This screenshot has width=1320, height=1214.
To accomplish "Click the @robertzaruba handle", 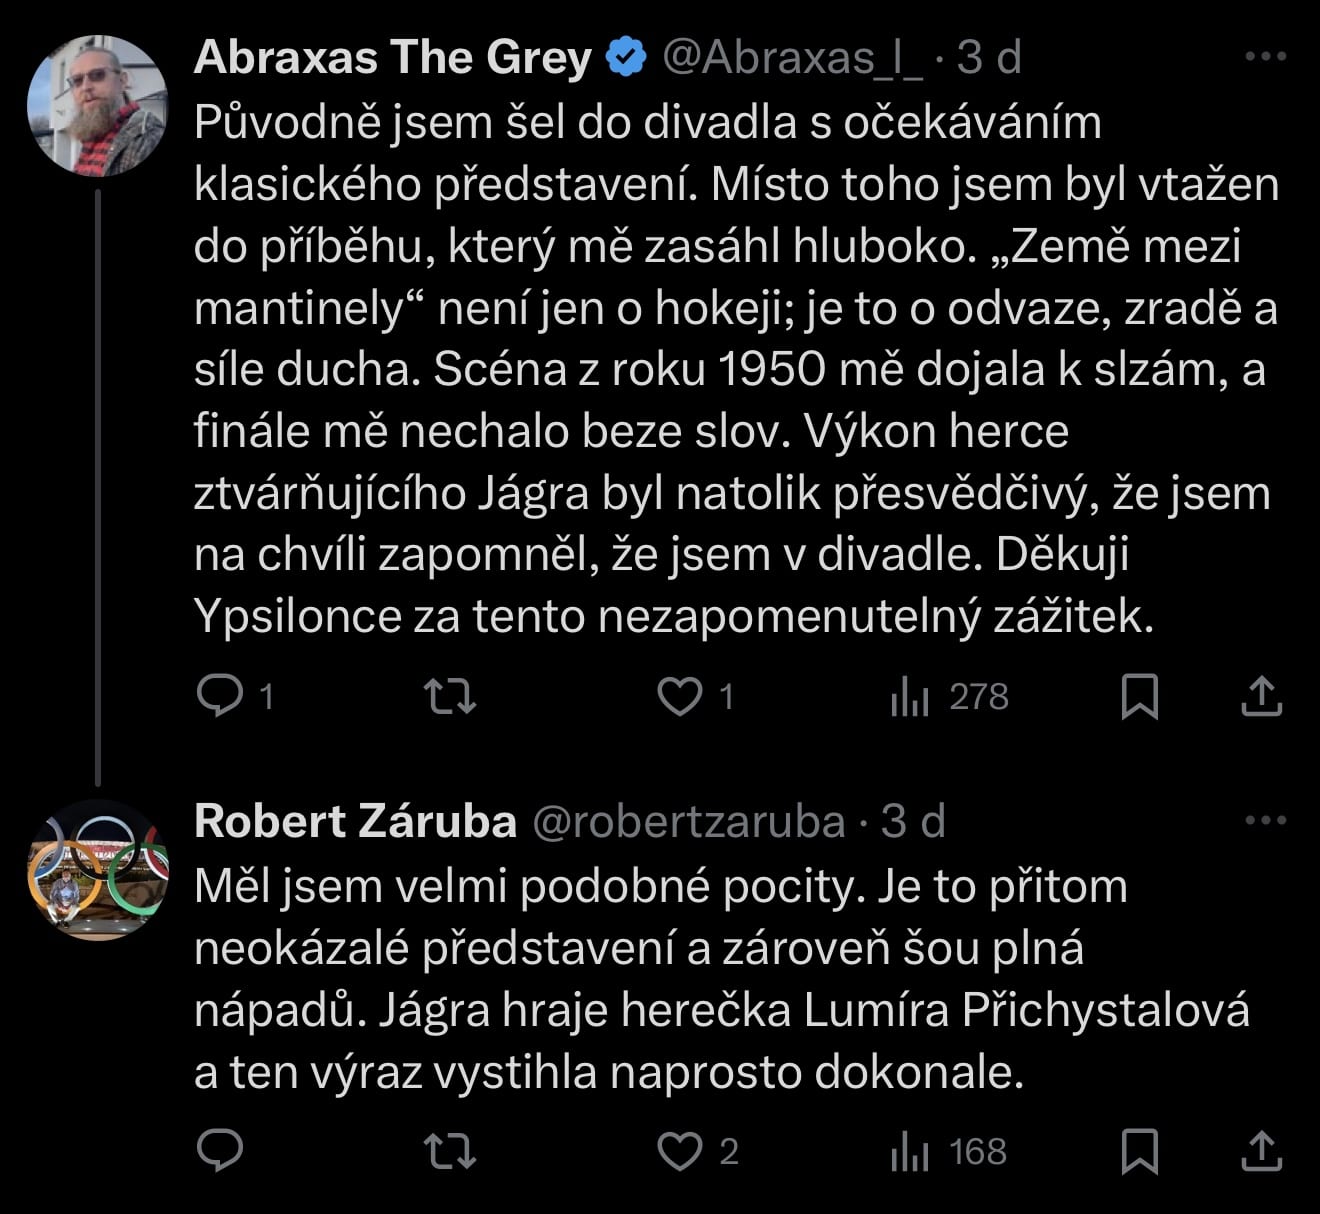I will coord(689,822).
